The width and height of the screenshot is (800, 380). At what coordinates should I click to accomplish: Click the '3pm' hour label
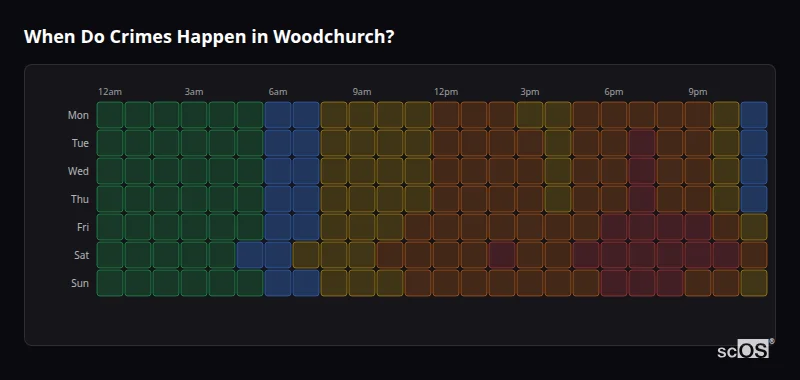[x=530, y=92]
